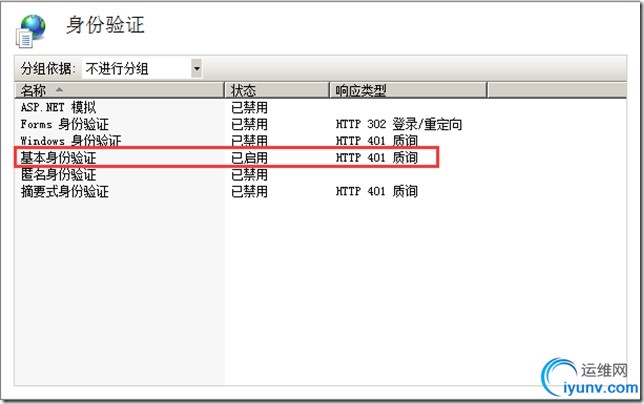The image size is (644, 404).
Task: Select the Windows 身份验证 entry
Action: point(71,140)
